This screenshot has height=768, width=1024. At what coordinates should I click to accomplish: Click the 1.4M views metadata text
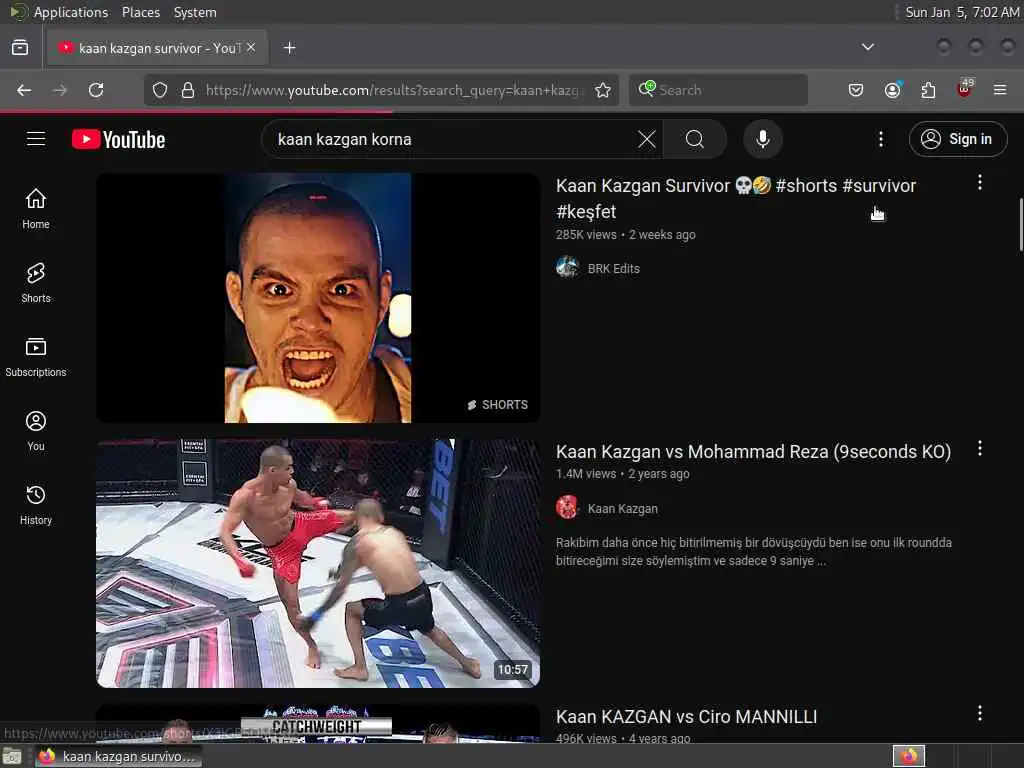(x=586, y=473)
